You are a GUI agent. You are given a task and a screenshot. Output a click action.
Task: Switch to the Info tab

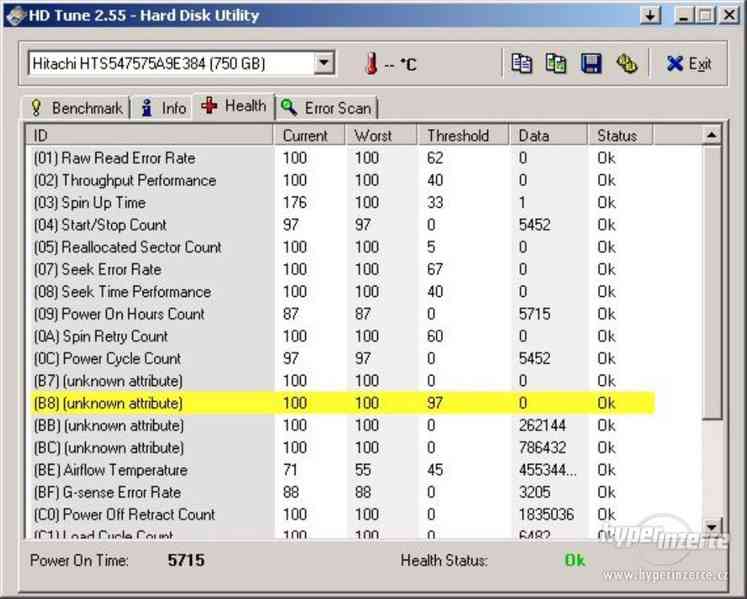coord(163,108)
